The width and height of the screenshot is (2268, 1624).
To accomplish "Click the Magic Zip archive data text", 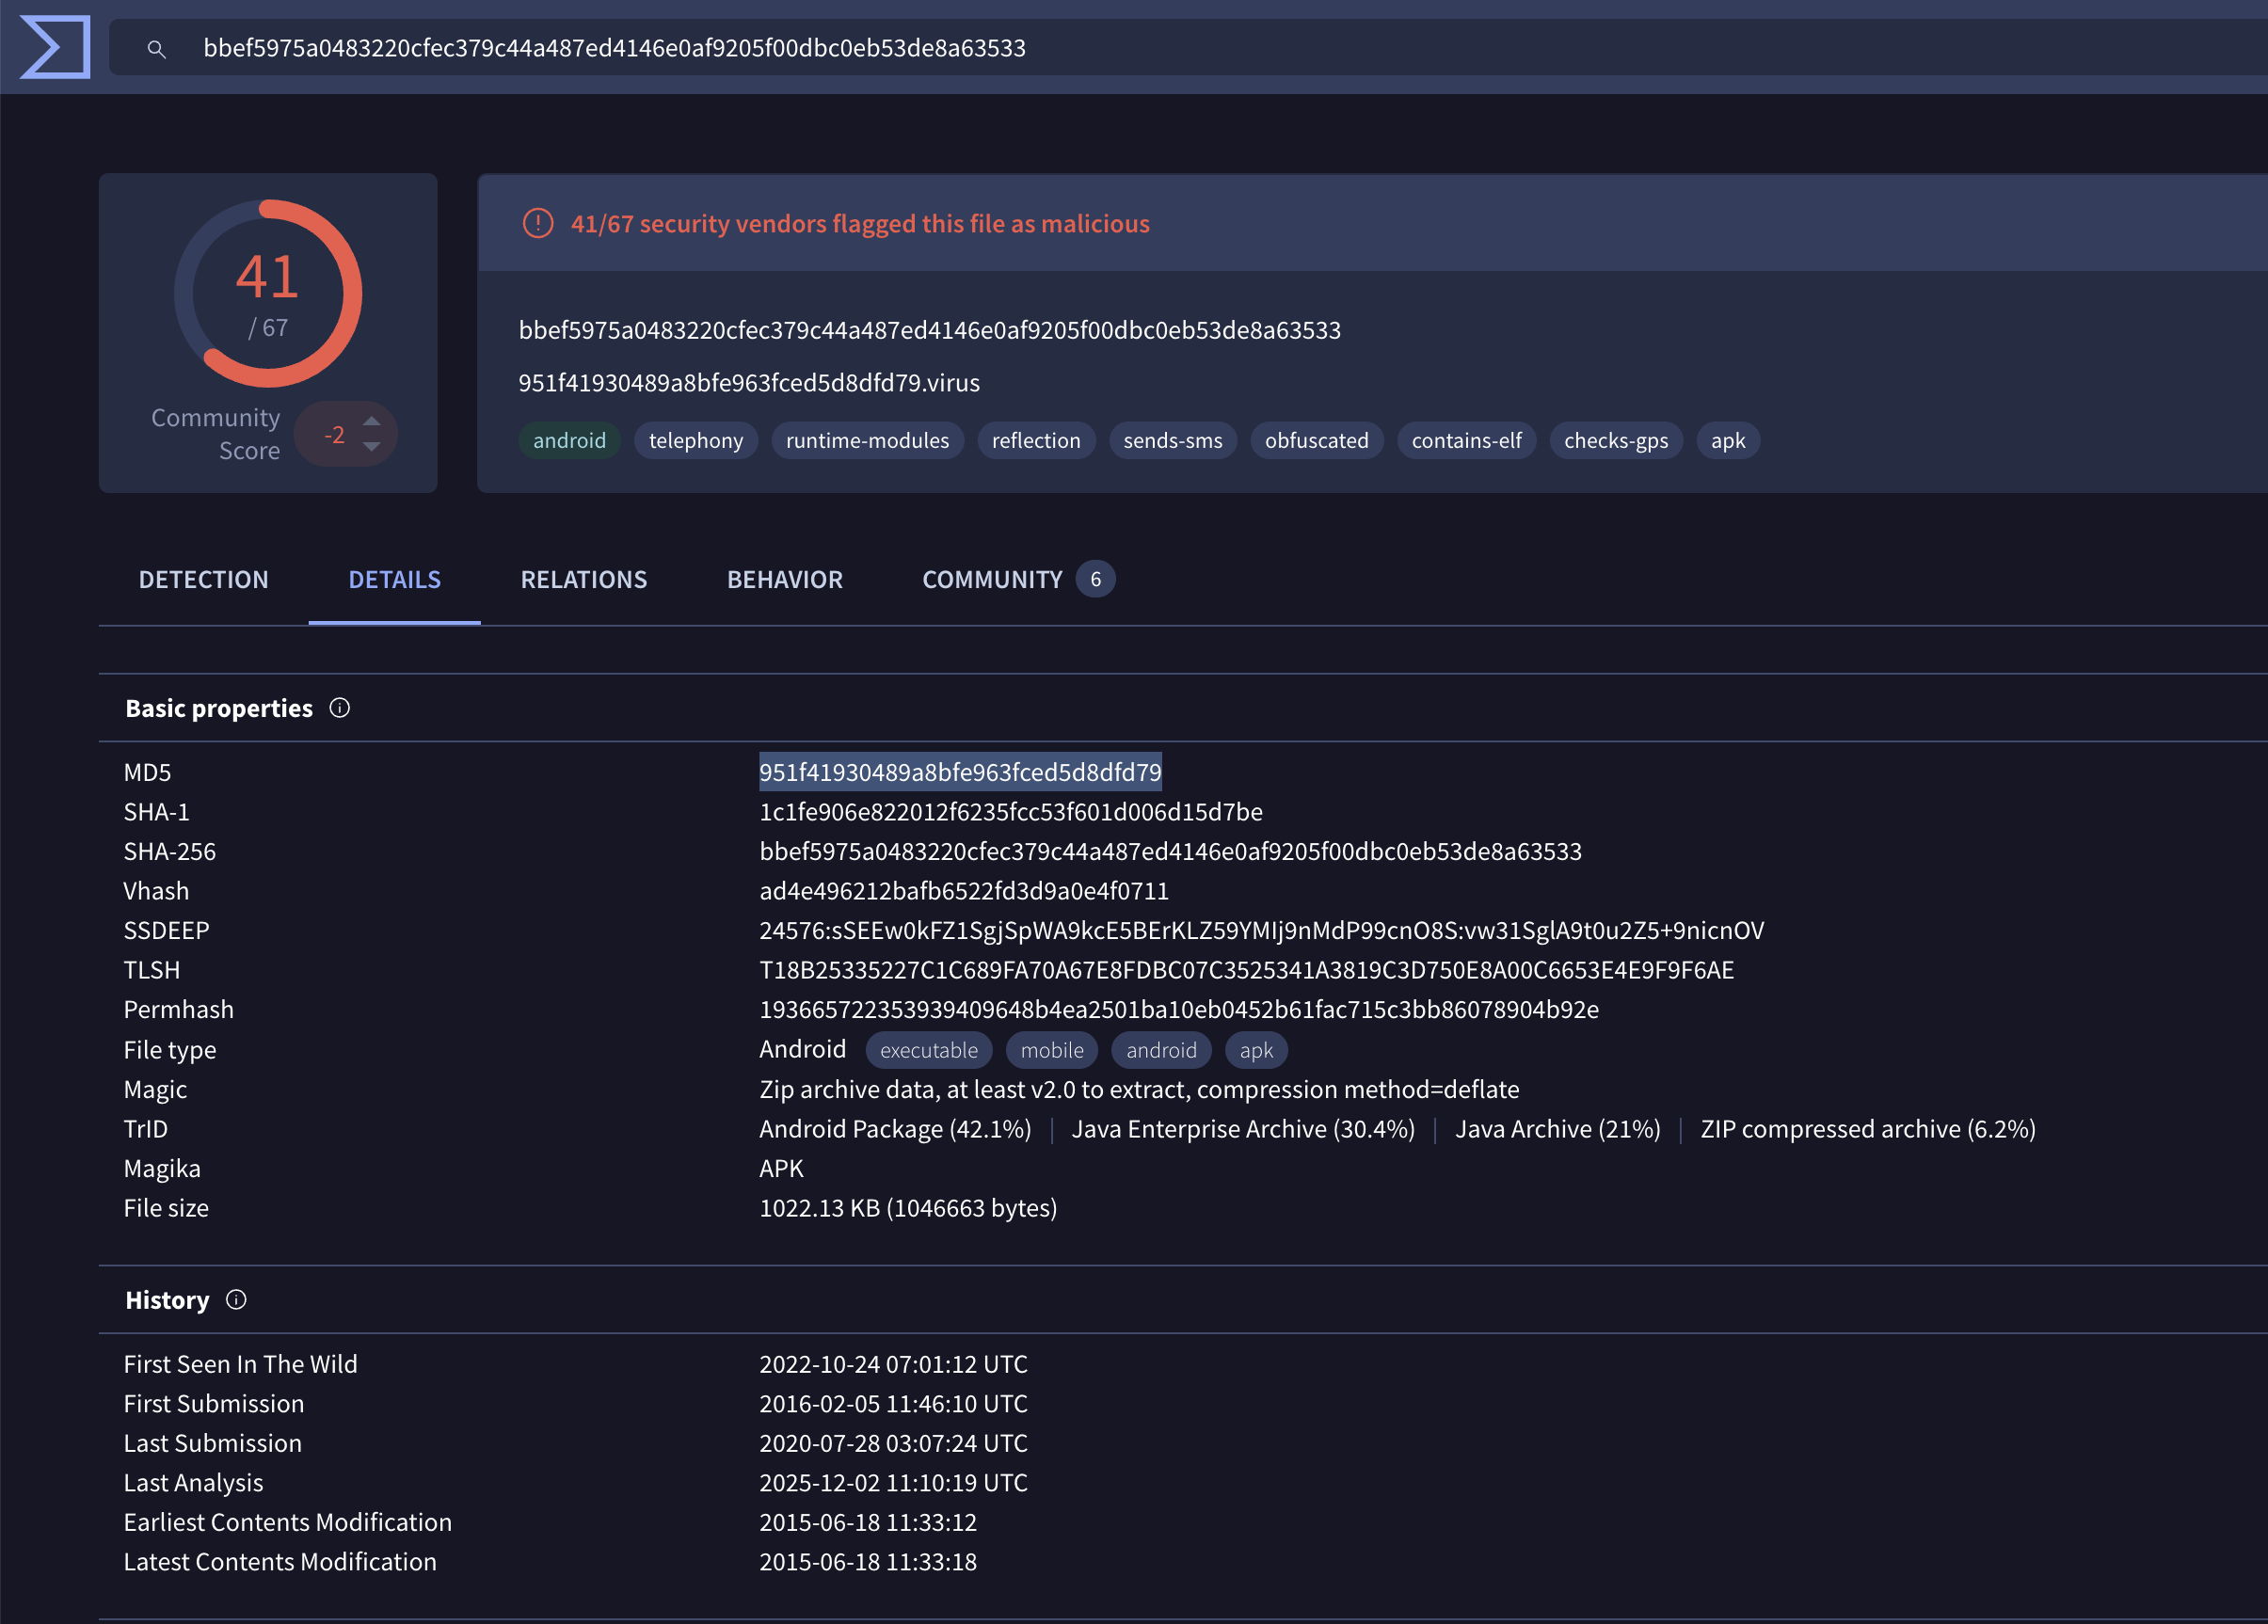I will pyautogui.click(x=1139, y=1089).
